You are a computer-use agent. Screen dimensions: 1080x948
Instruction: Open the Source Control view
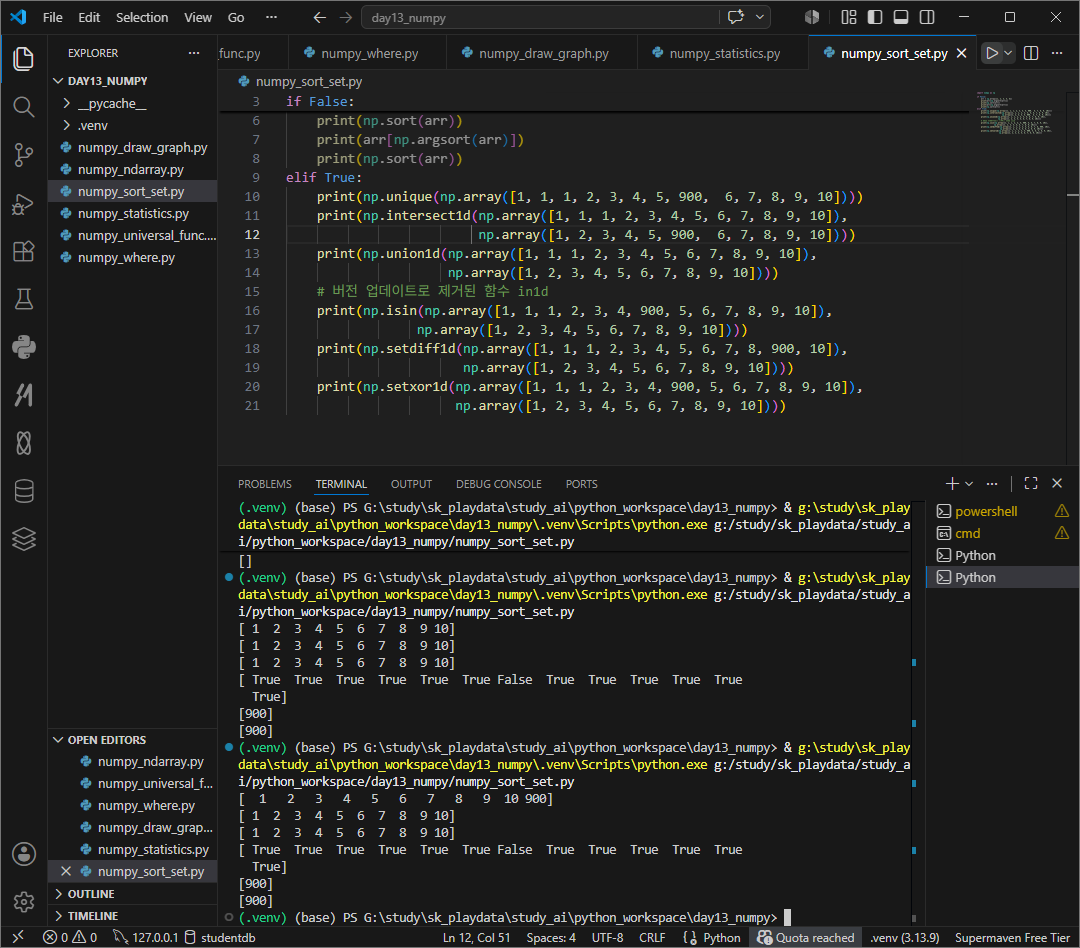[23, 154]
